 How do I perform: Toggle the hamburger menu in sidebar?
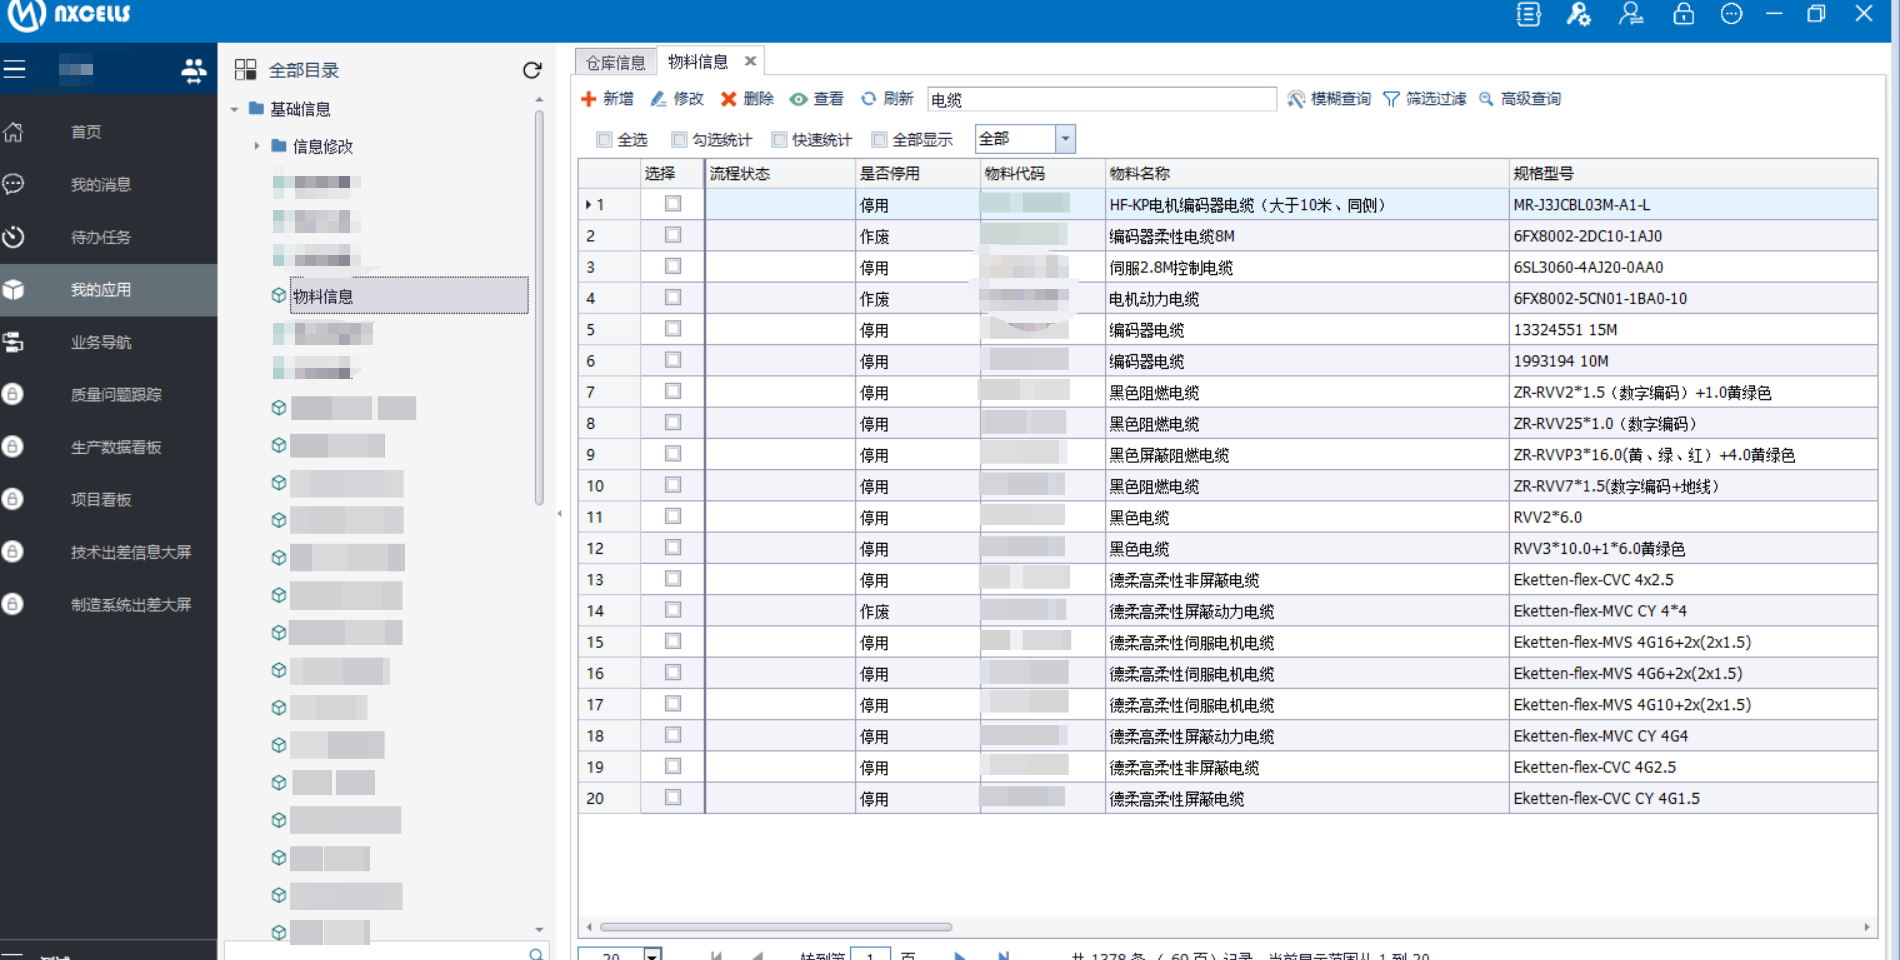coord(15,69)
